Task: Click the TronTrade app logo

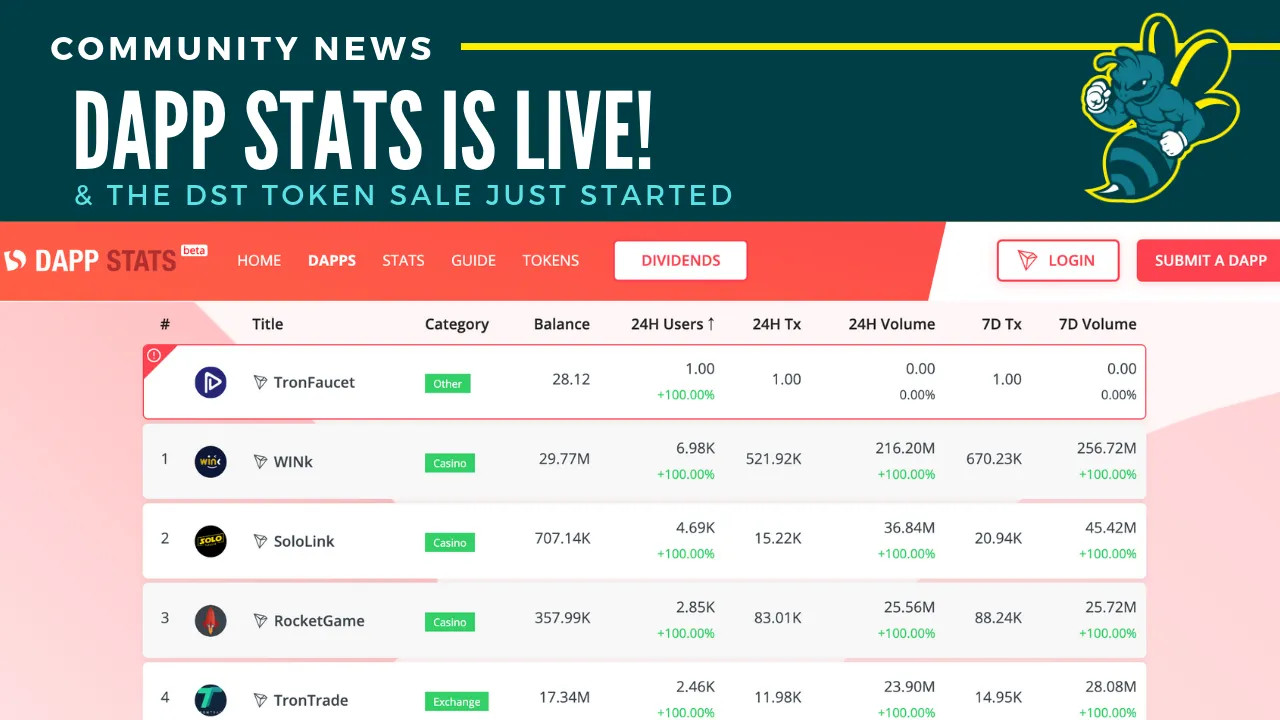Action: [210, 700]
